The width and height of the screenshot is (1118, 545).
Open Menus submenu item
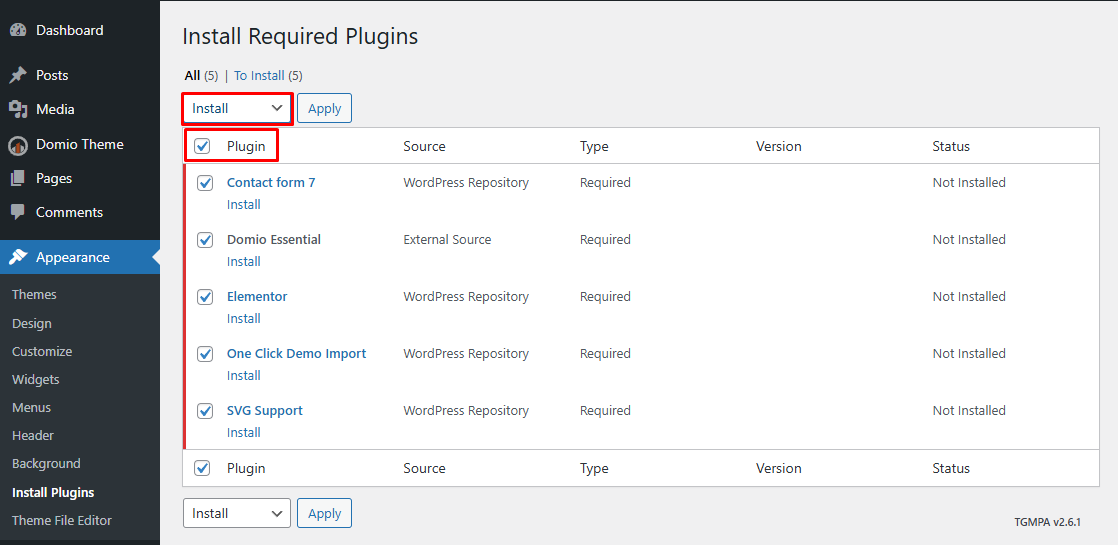pyautogui.click(x=31, y=407)
